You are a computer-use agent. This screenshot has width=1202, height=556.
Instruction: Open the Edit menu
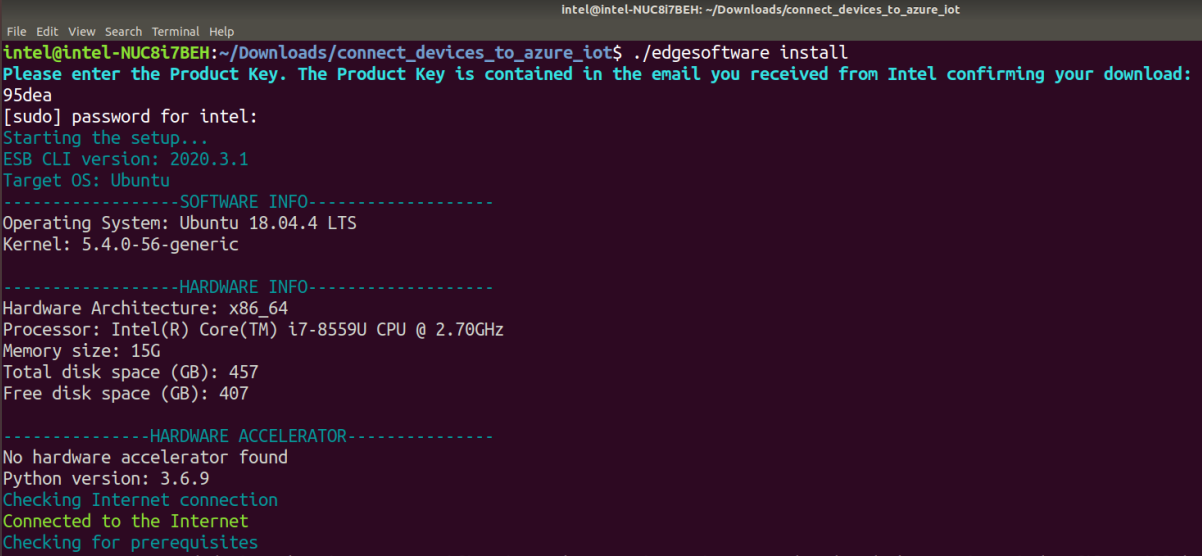(x=47, y=32)
